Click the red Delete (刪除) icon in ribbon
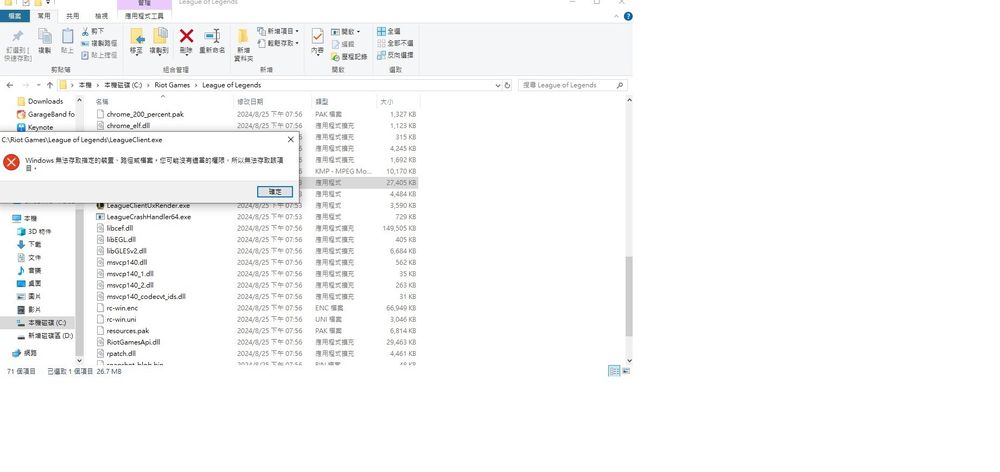1000x472 pixels. point(186,40)
